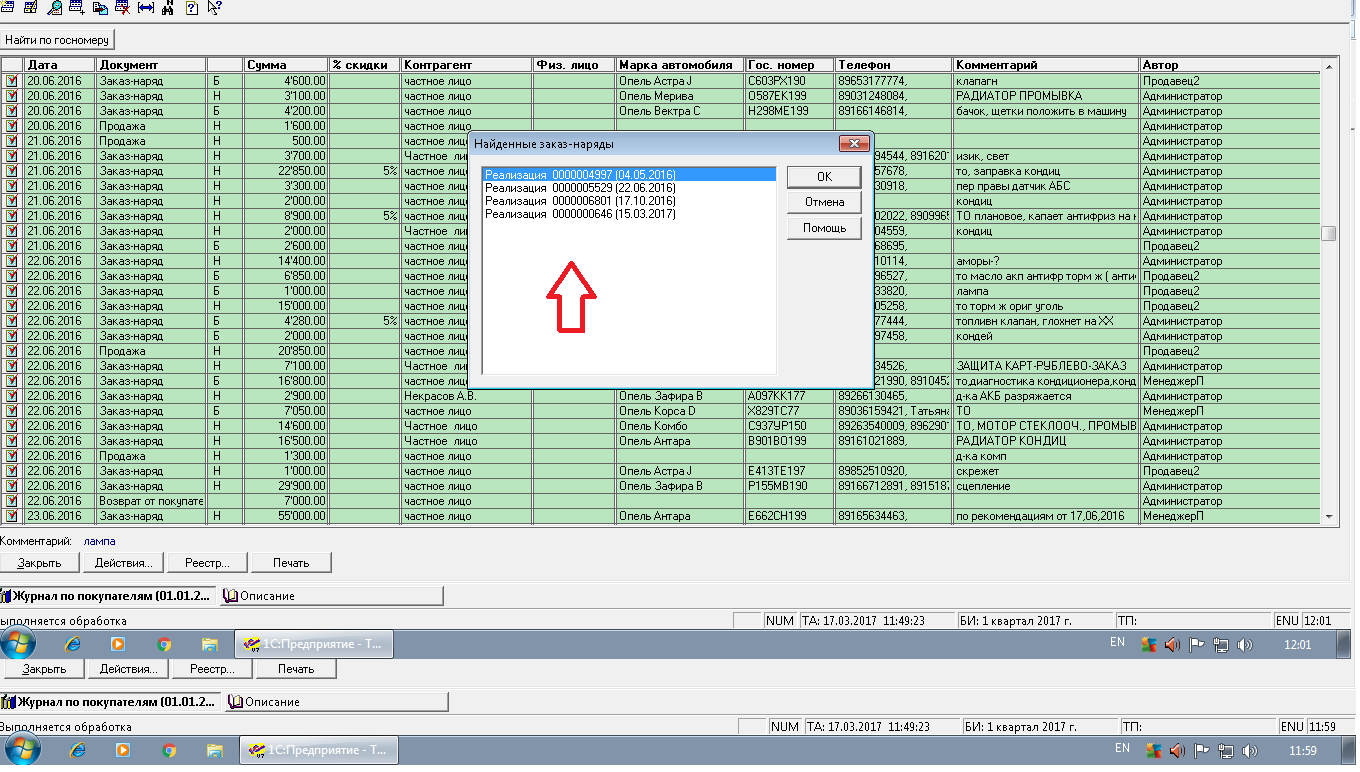Click the delete row red X icon

click(122, 7)
